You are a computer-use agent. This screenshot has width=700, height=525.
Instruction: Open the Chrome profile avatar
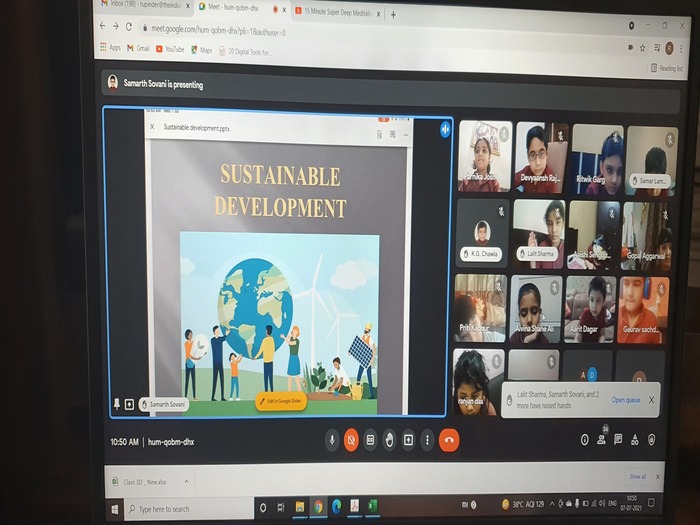coord(669,48)
